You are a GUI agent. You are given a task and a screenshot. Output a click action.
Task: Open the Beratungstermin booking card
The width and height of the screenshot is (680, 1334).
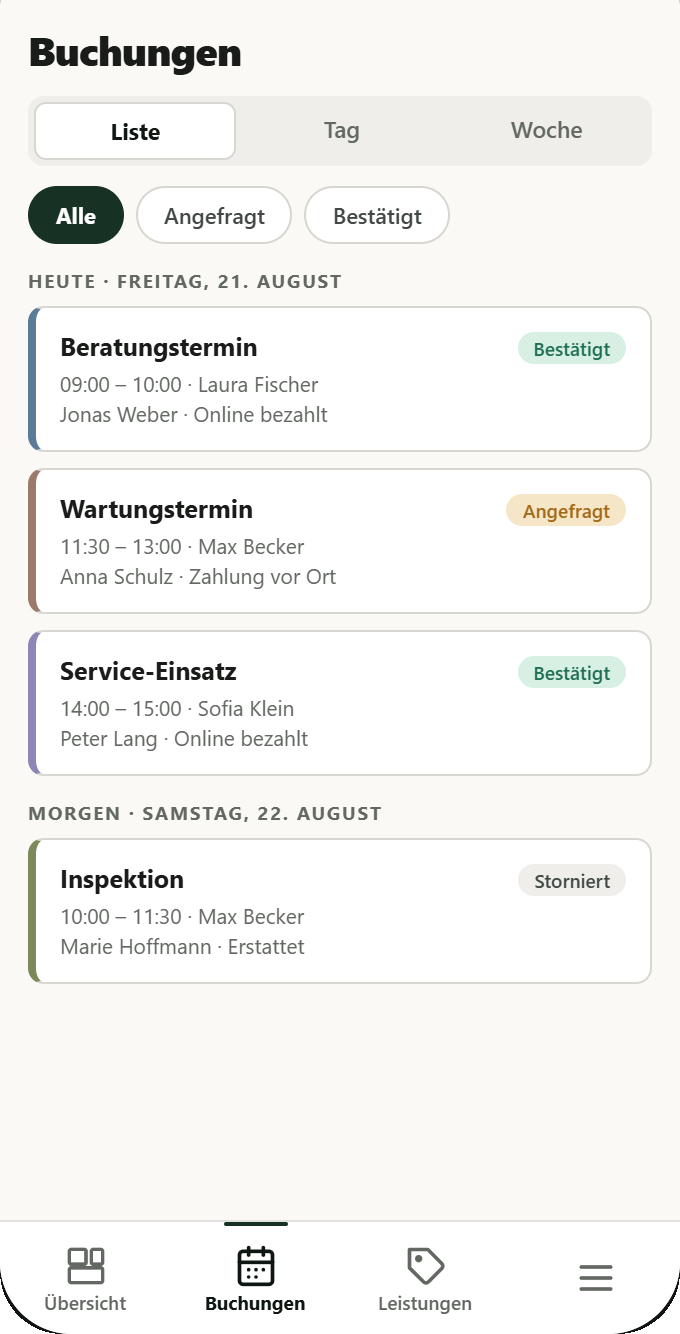tap(340, 379)
